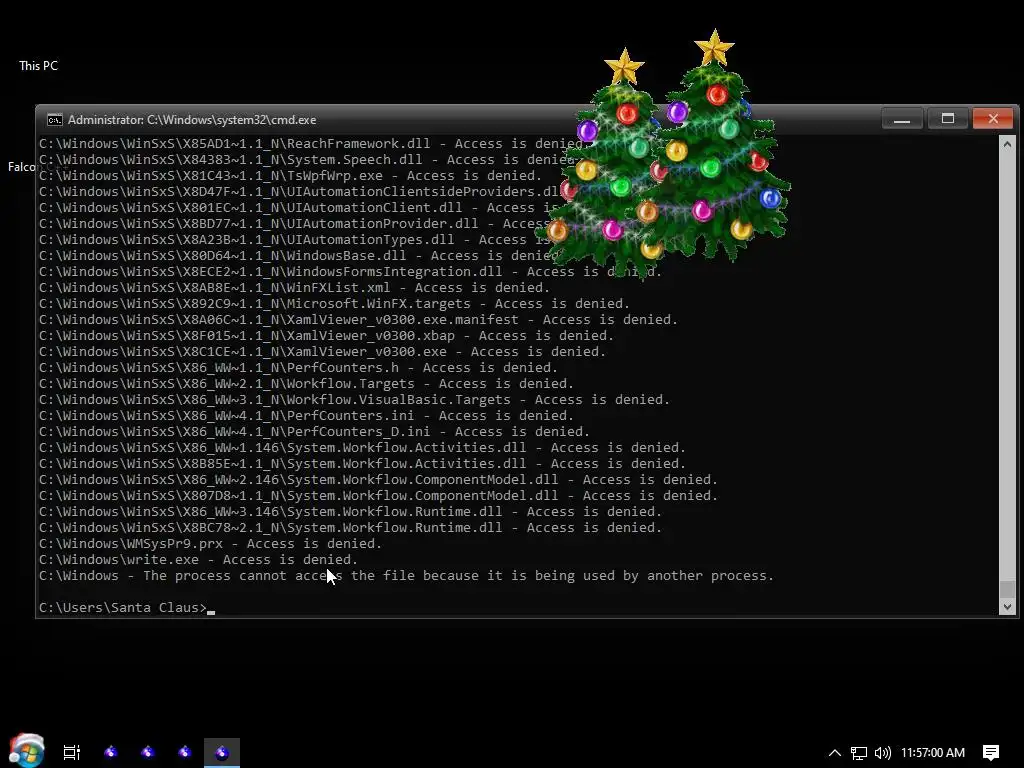This screenshot has width=1024, height=768.
Task: Click the clock showing 11:57:00 AM
Action: [933, 753]
